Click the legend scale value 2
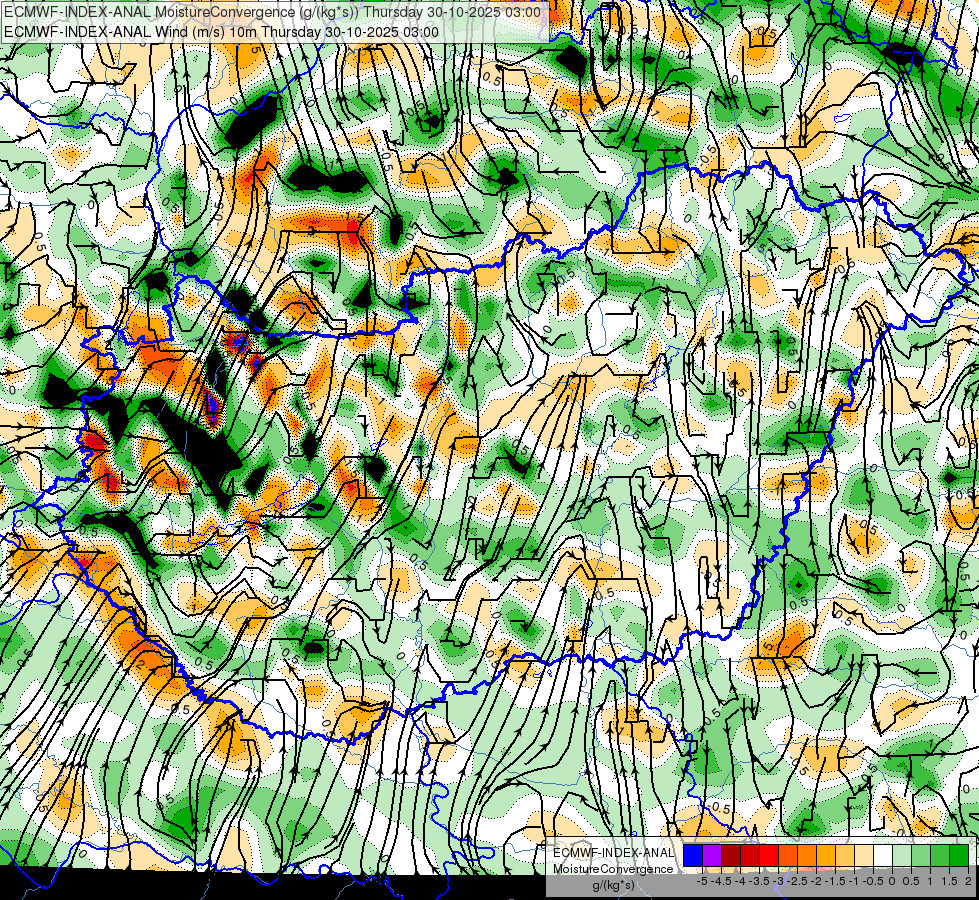979x900 pixels. (x=968, y=881)
